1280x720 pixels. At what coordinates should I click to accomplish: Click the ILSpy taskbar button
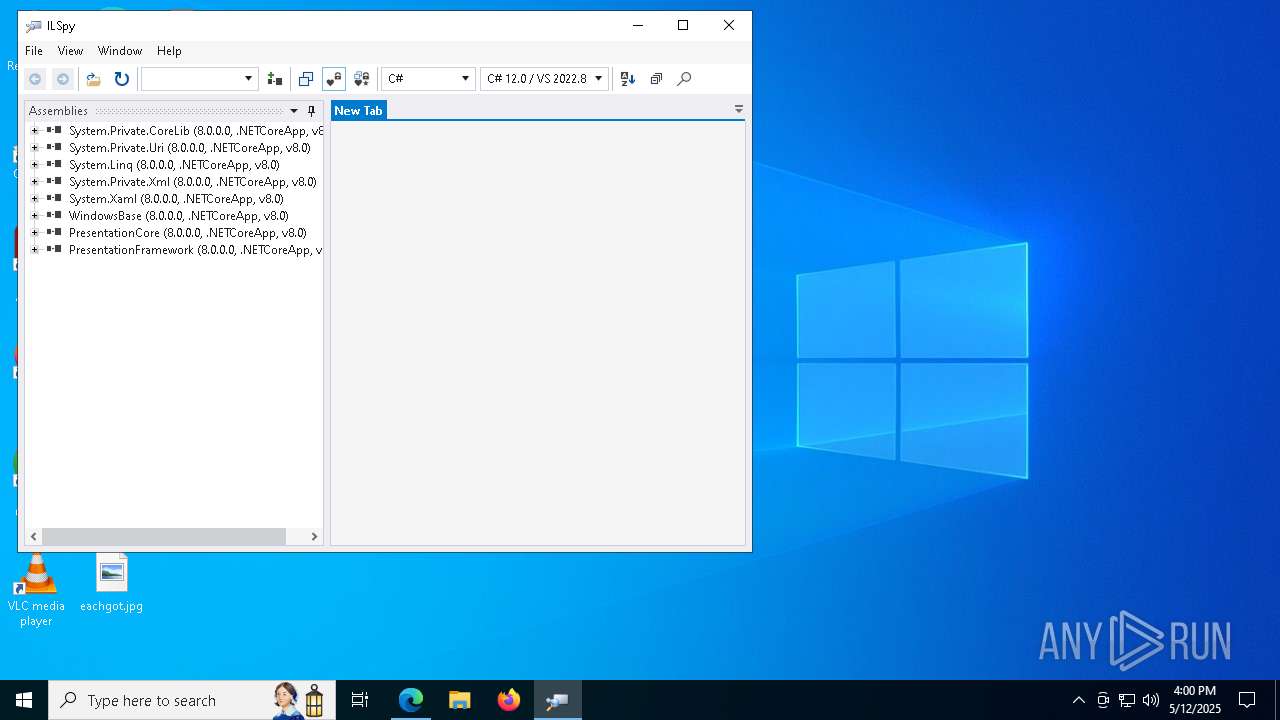558,700
